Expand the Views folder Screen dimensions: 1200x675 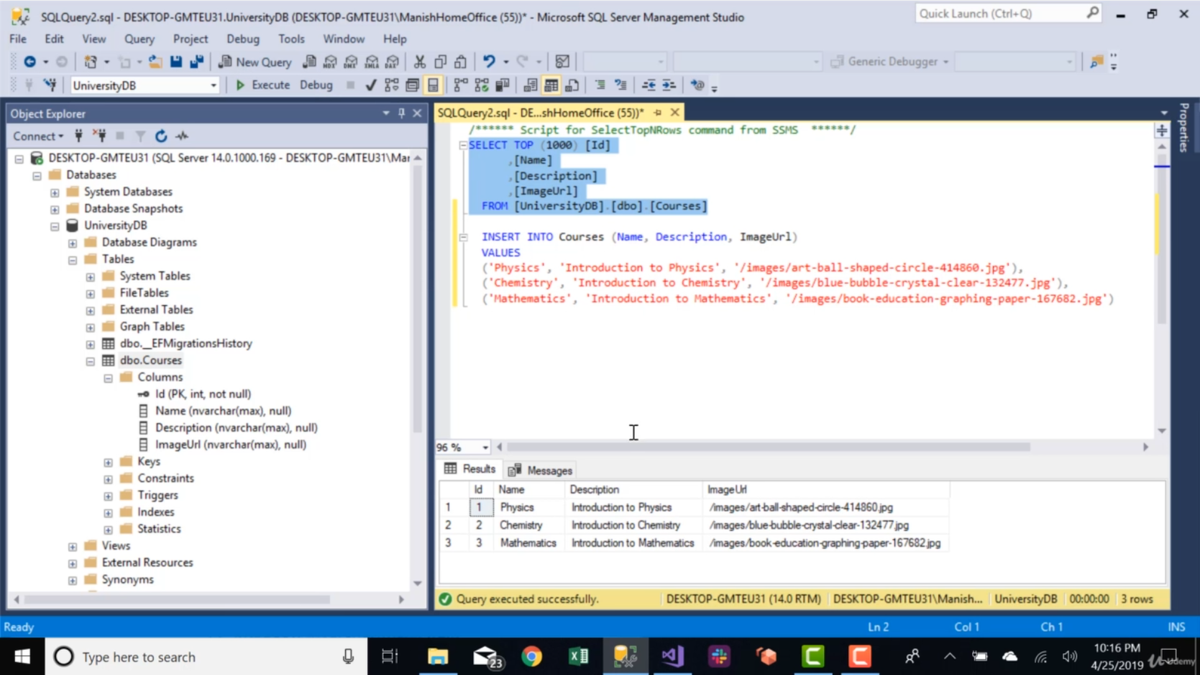pos(72,546)
